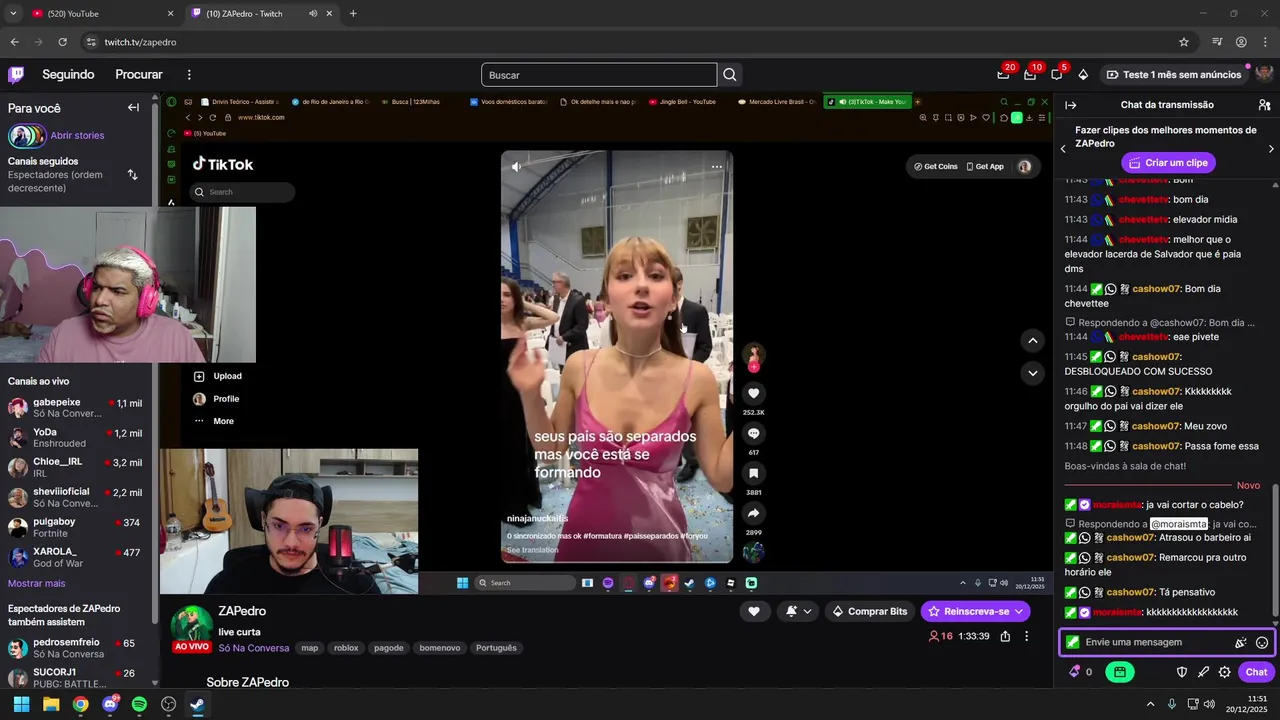1280x720 pixels.
Task: Open the notification bell dropdown for ZAPedro
Action: [797, 611]
